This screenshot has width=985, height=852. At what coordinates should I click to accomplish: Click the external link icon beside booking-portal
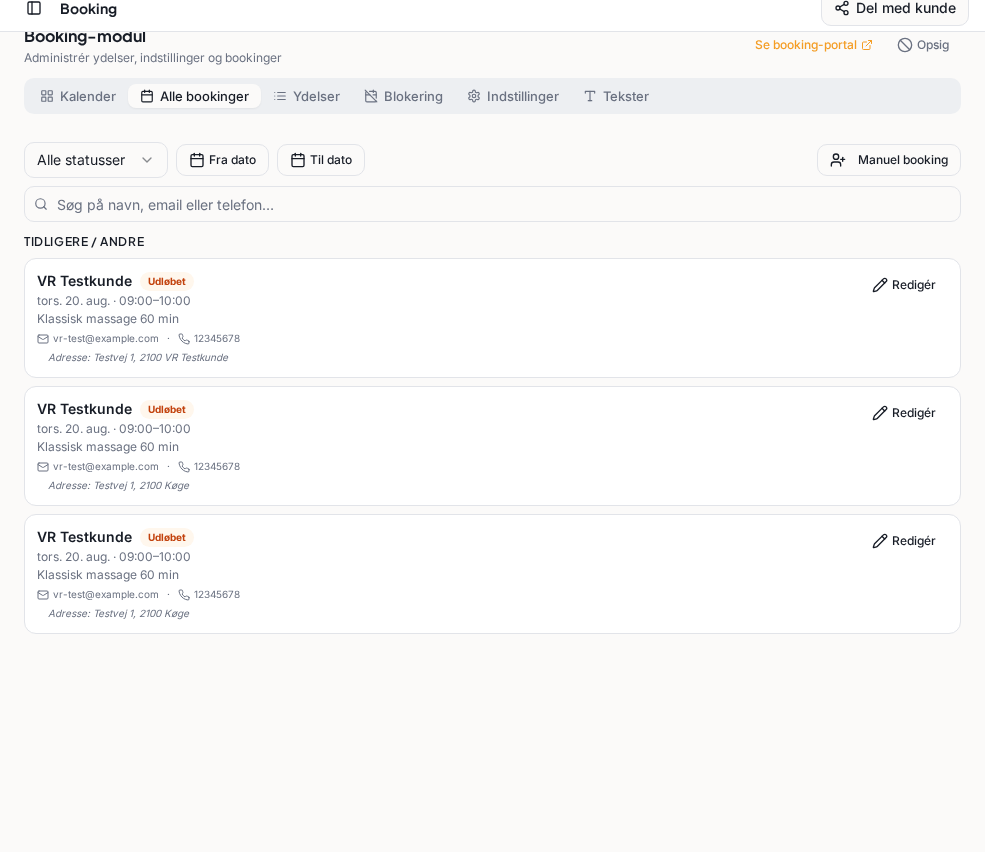coord(867,45)
